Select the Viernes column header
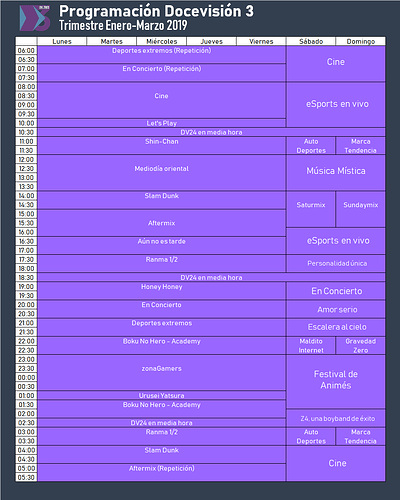The width and height of the screenshot is (400, 500). pos(261,41)
